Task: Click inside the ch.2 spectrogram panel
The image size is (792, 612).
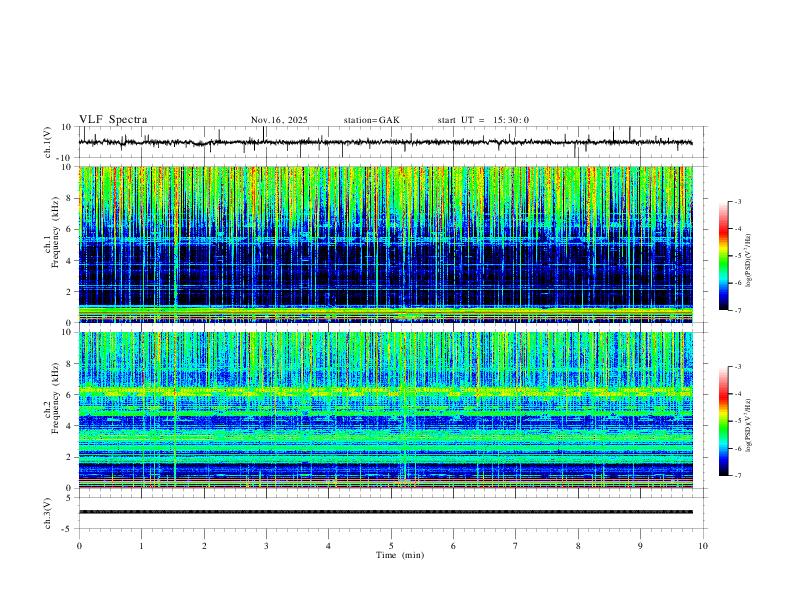Action: [386, 410]
